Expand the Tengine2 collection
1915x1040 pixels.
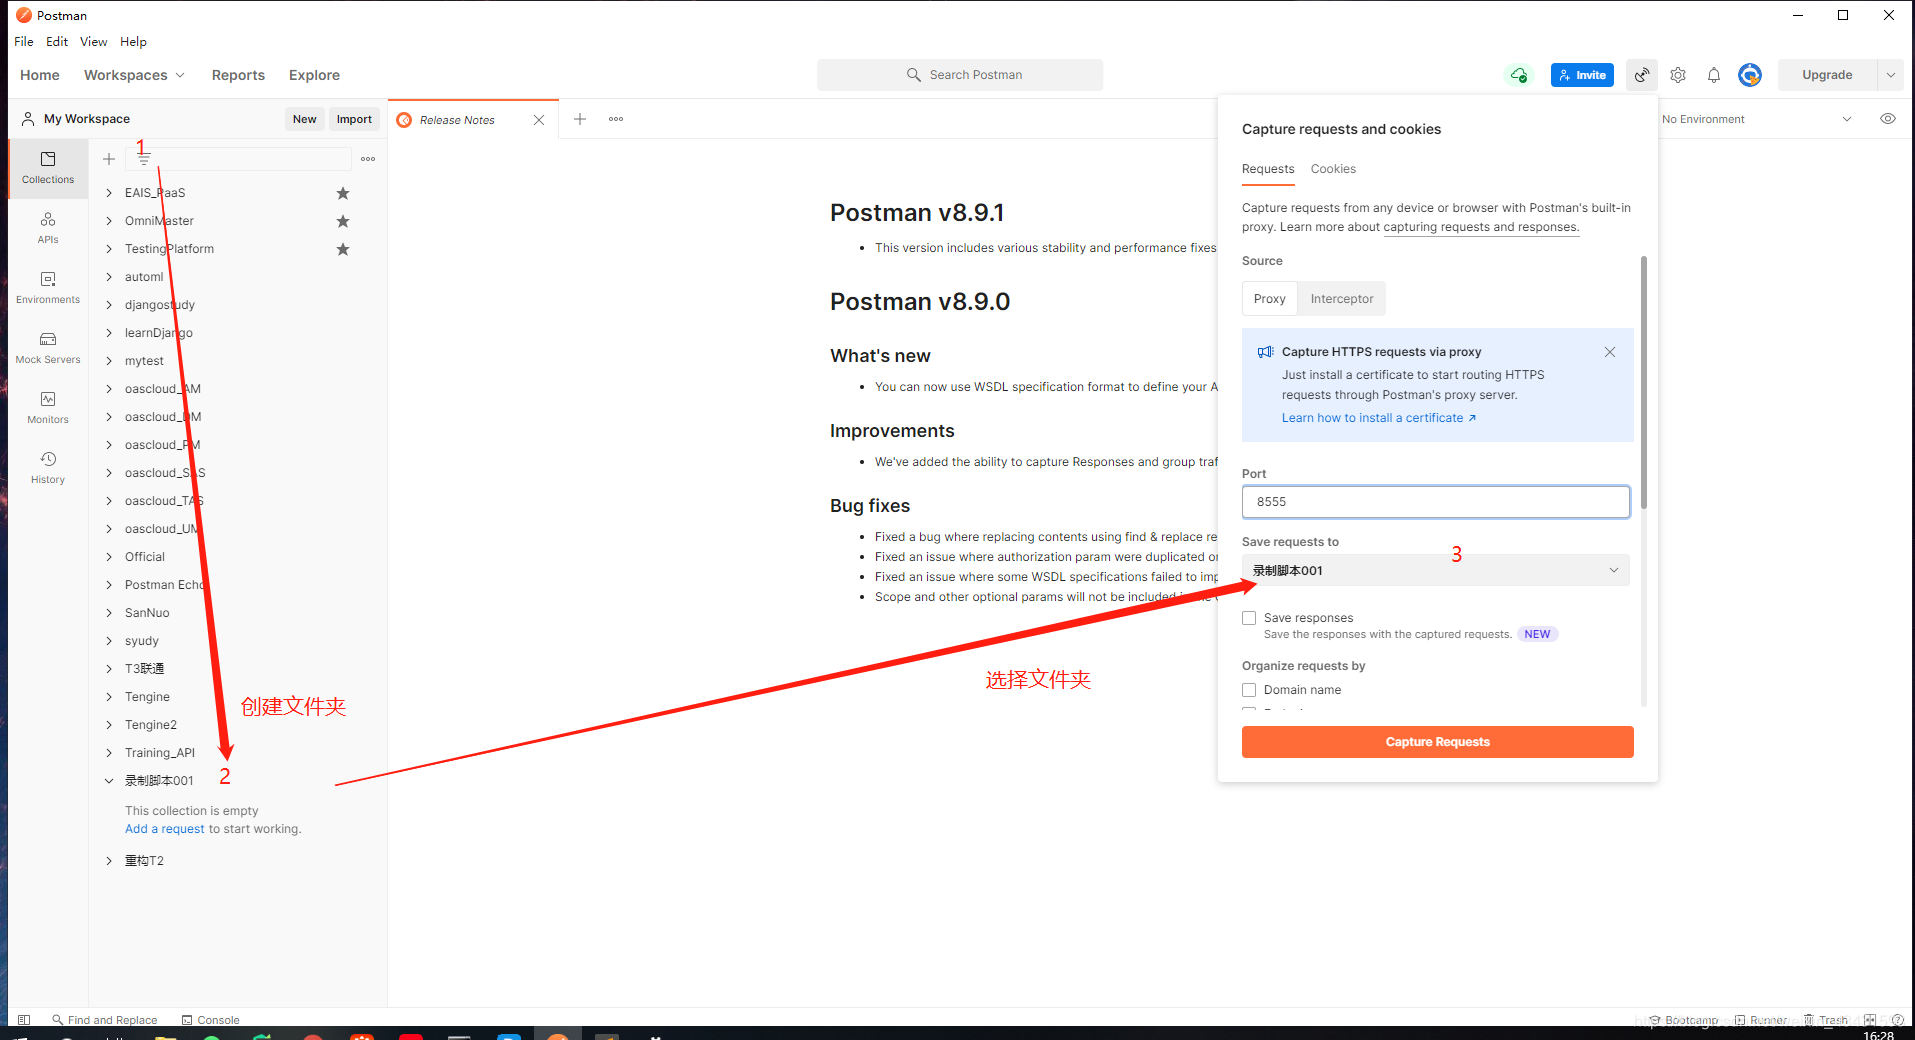tap(109, 725)
